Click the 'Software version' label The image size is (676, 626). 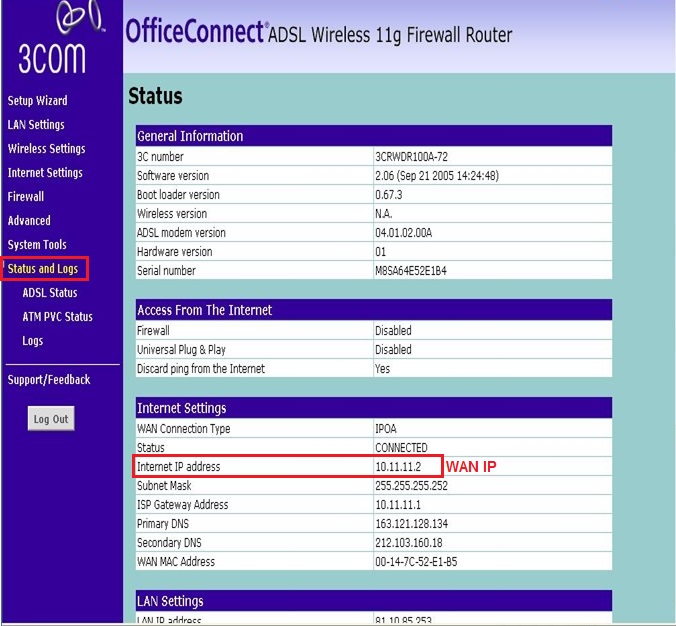173,176
